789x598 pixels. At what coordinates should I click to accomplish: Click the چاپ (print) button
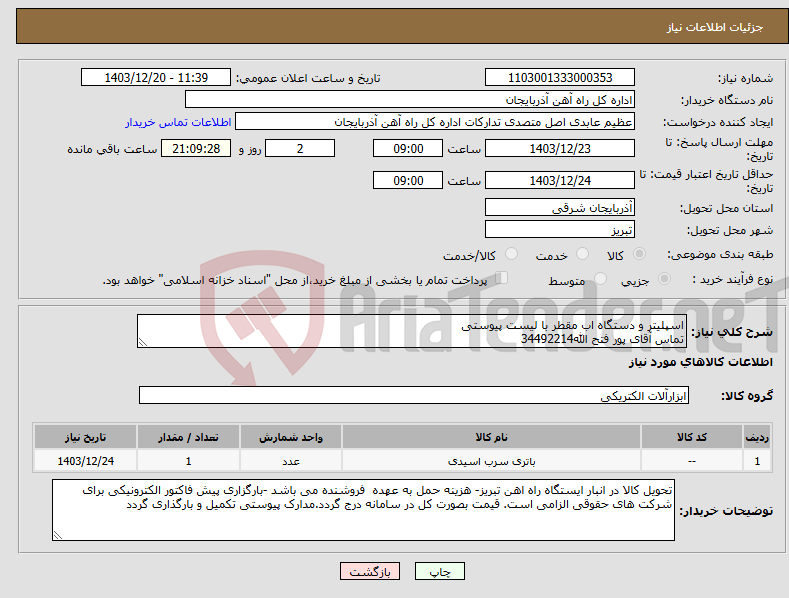439,571
